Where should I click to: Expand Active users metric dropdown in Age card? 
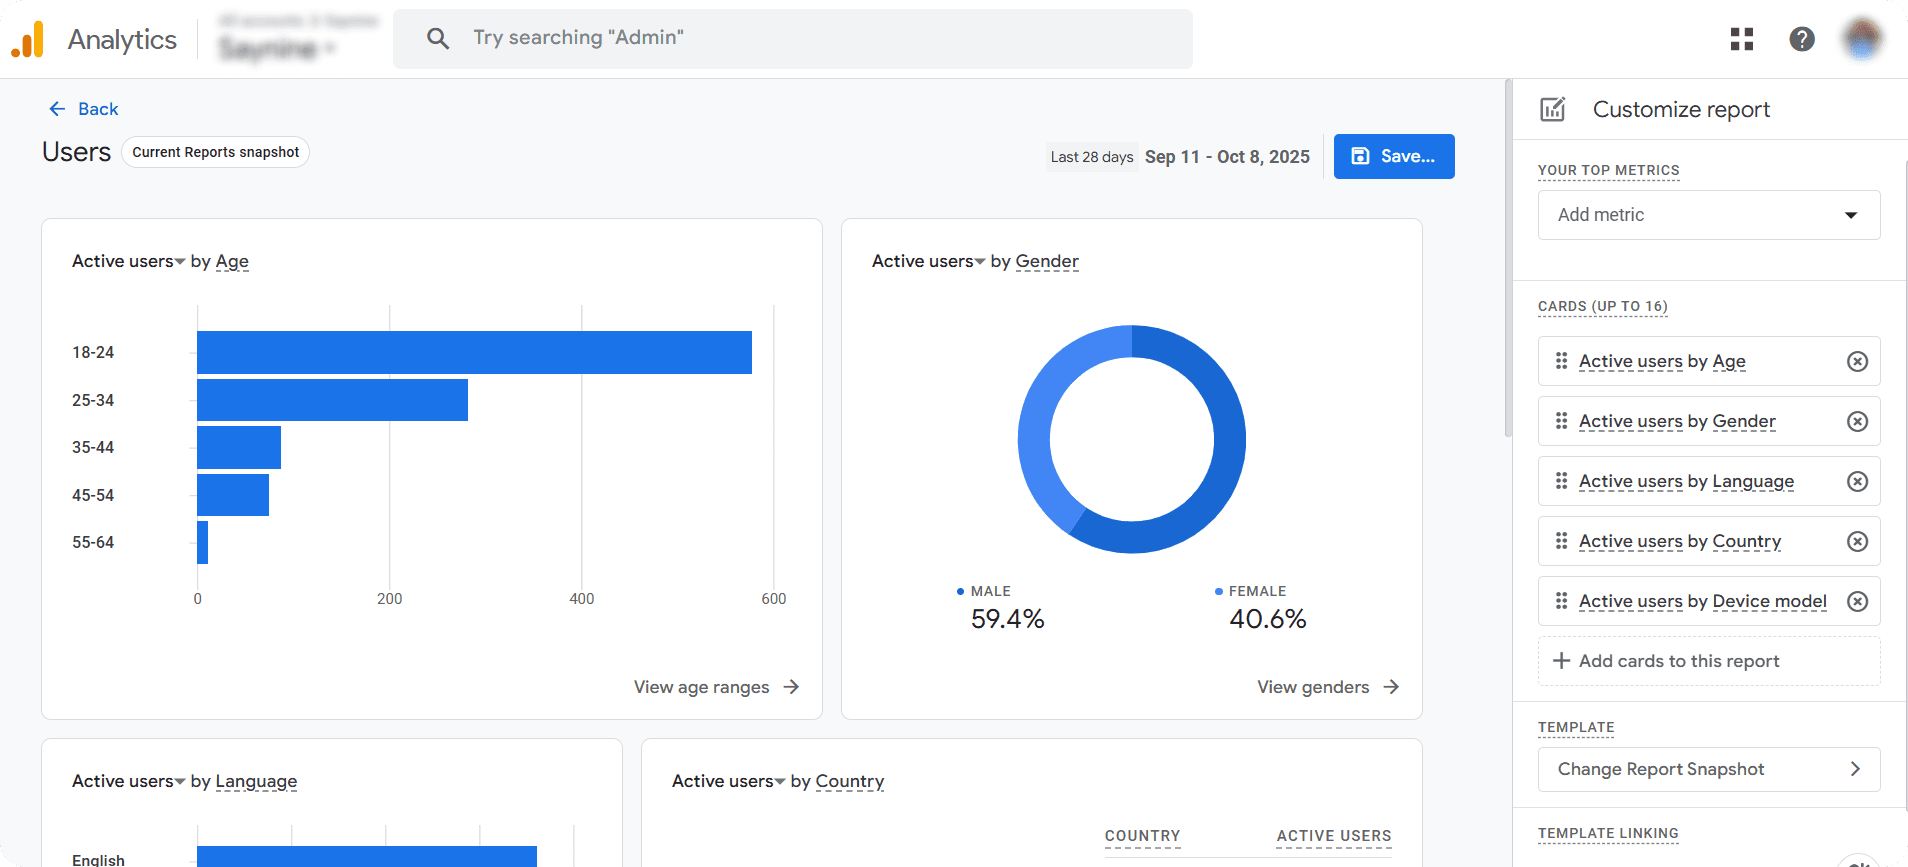point(180,262)
